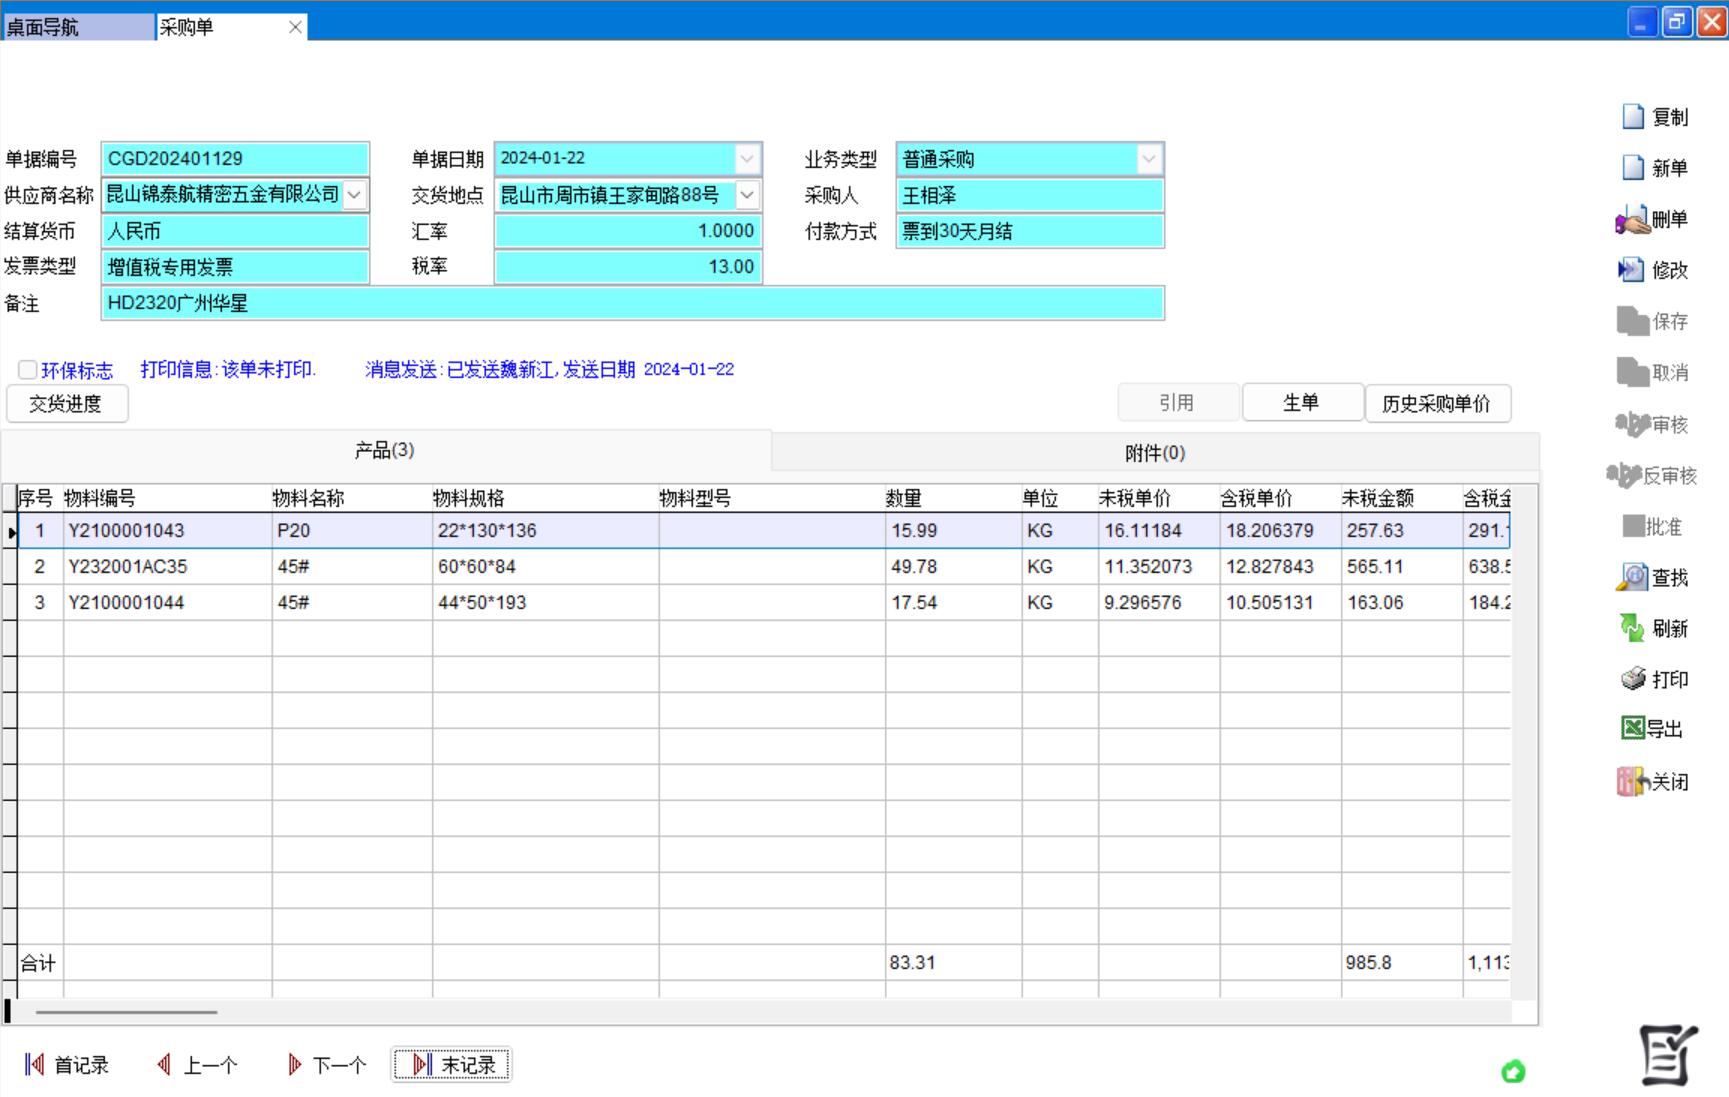
Task: Open the 单据日期 date picker dropdown
Action: pos(747,159)
